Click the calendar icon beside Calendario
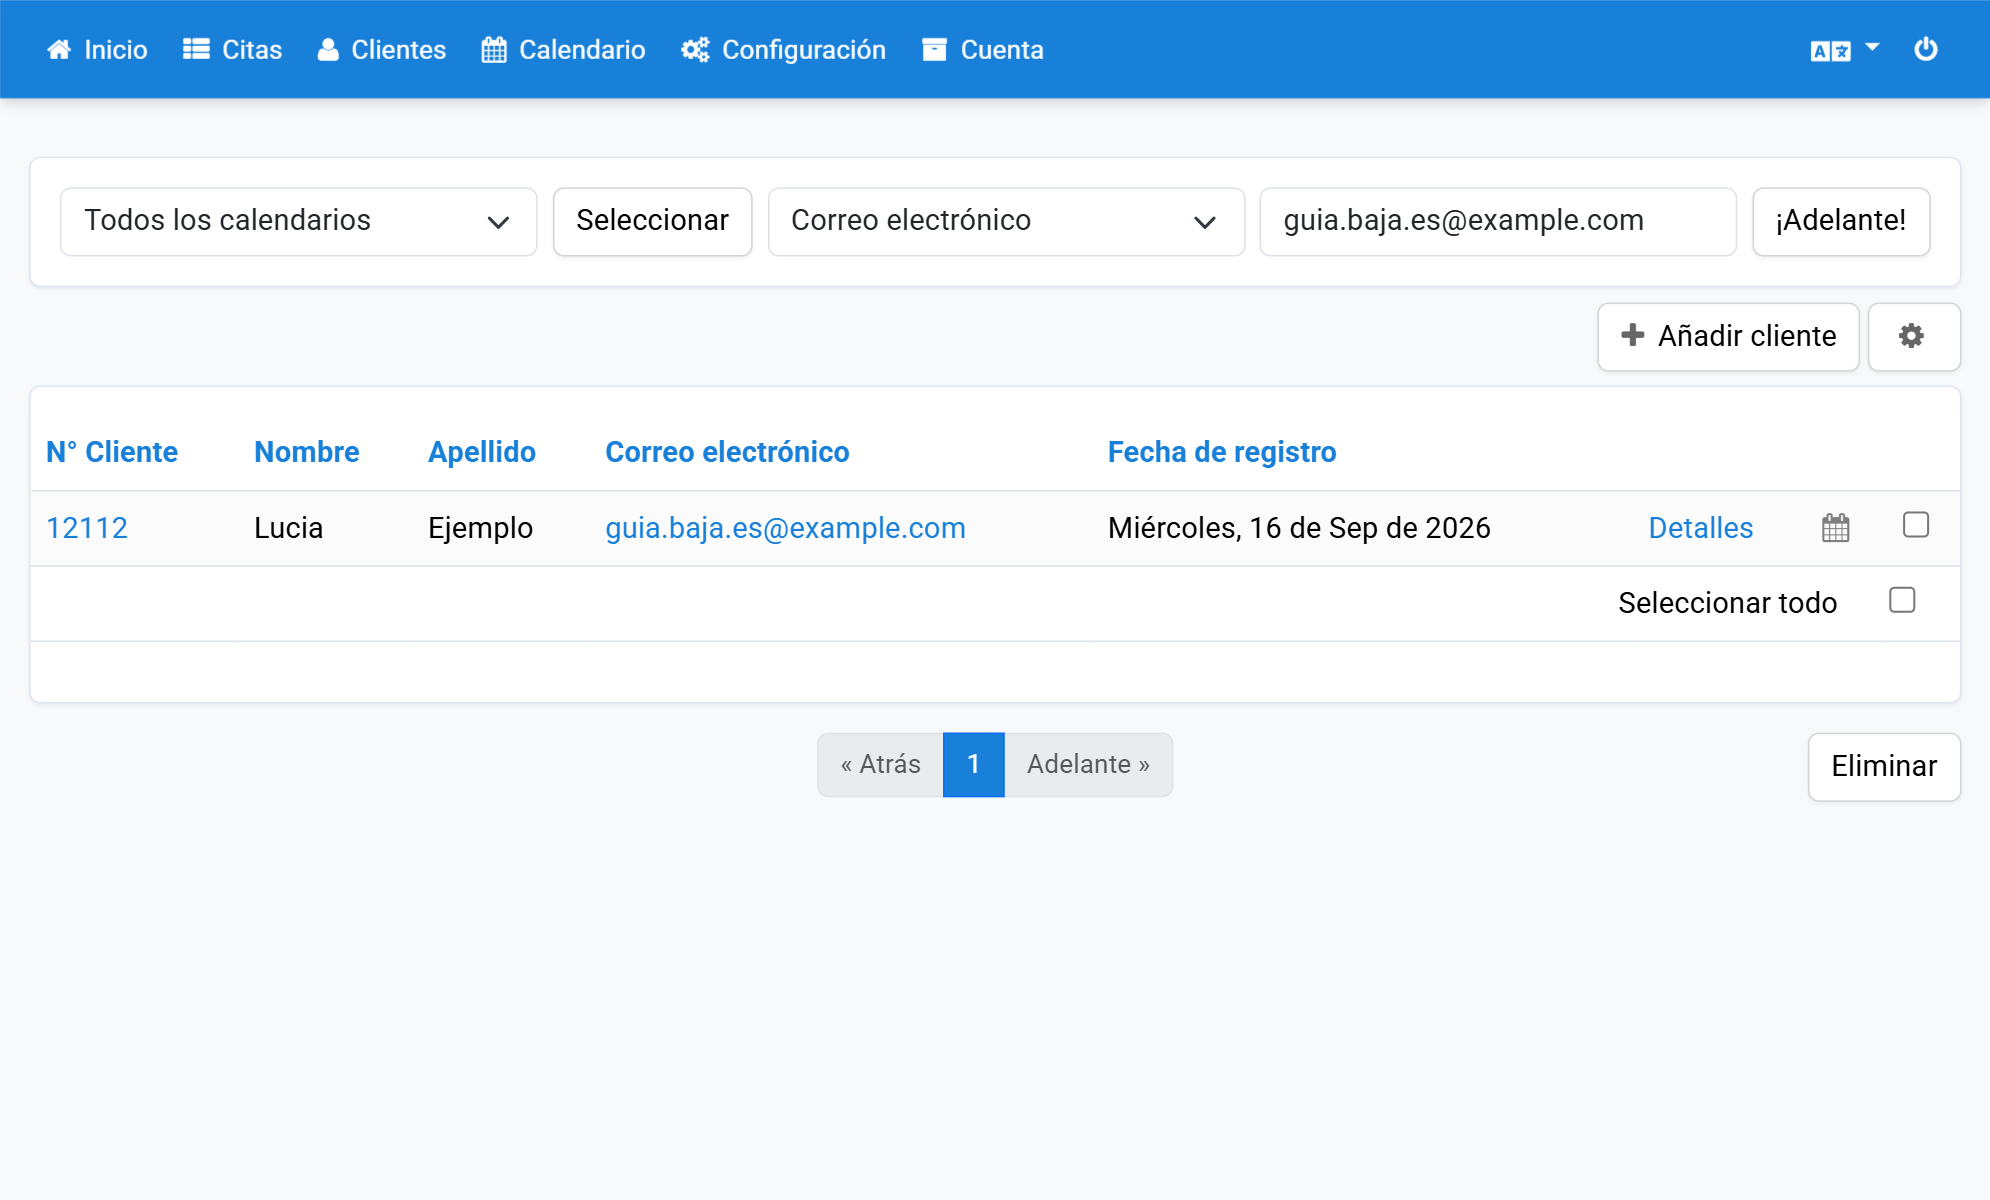1990x1200 pixels. [x=494, y=50]
